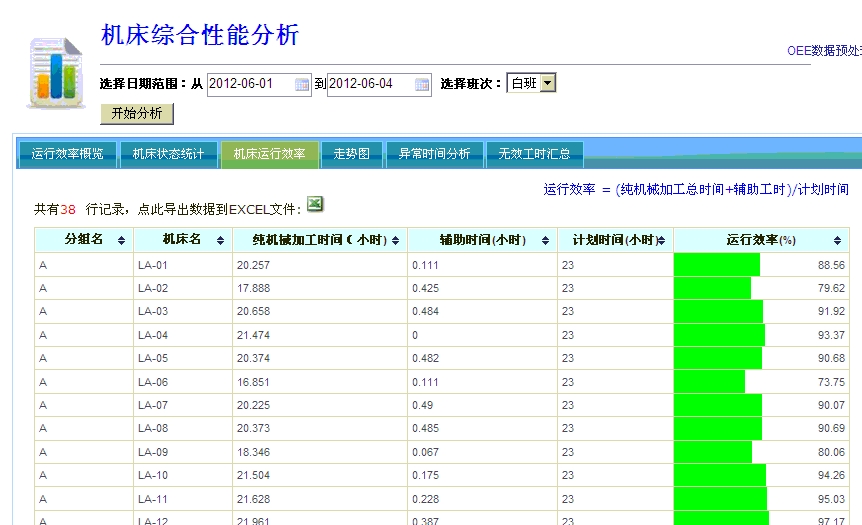The height and width of the screenshot is (525, 862).
Task: Open calendar picker for end date
Action: pos(422,85)
